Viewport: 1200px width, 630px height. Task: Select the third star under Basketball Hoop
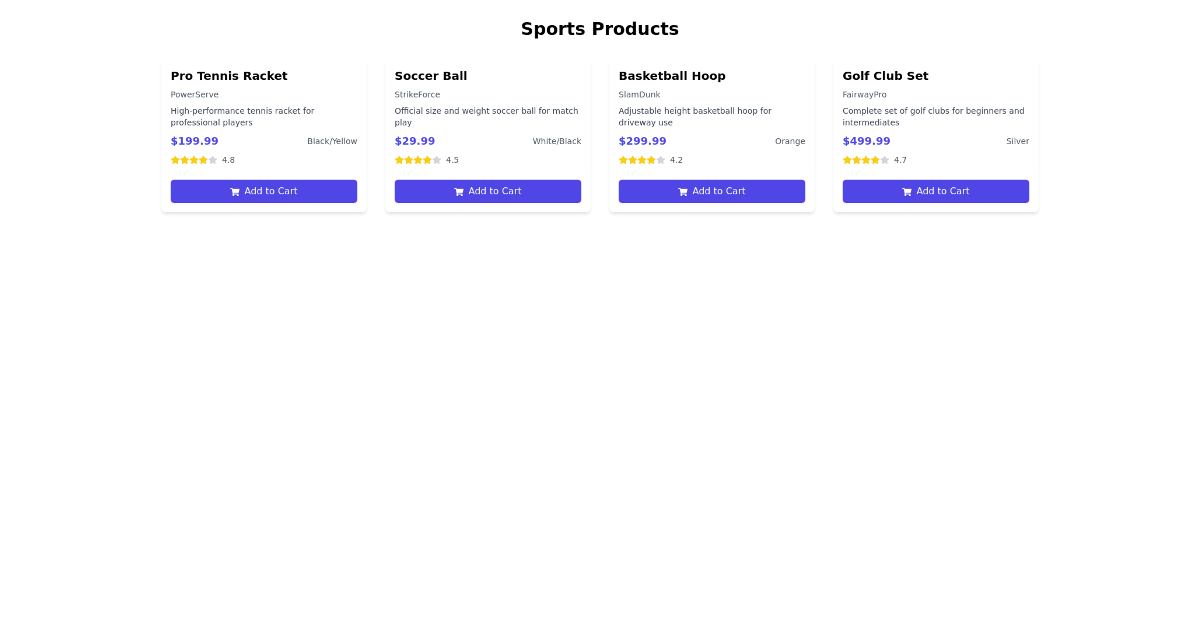click(639, 160)
